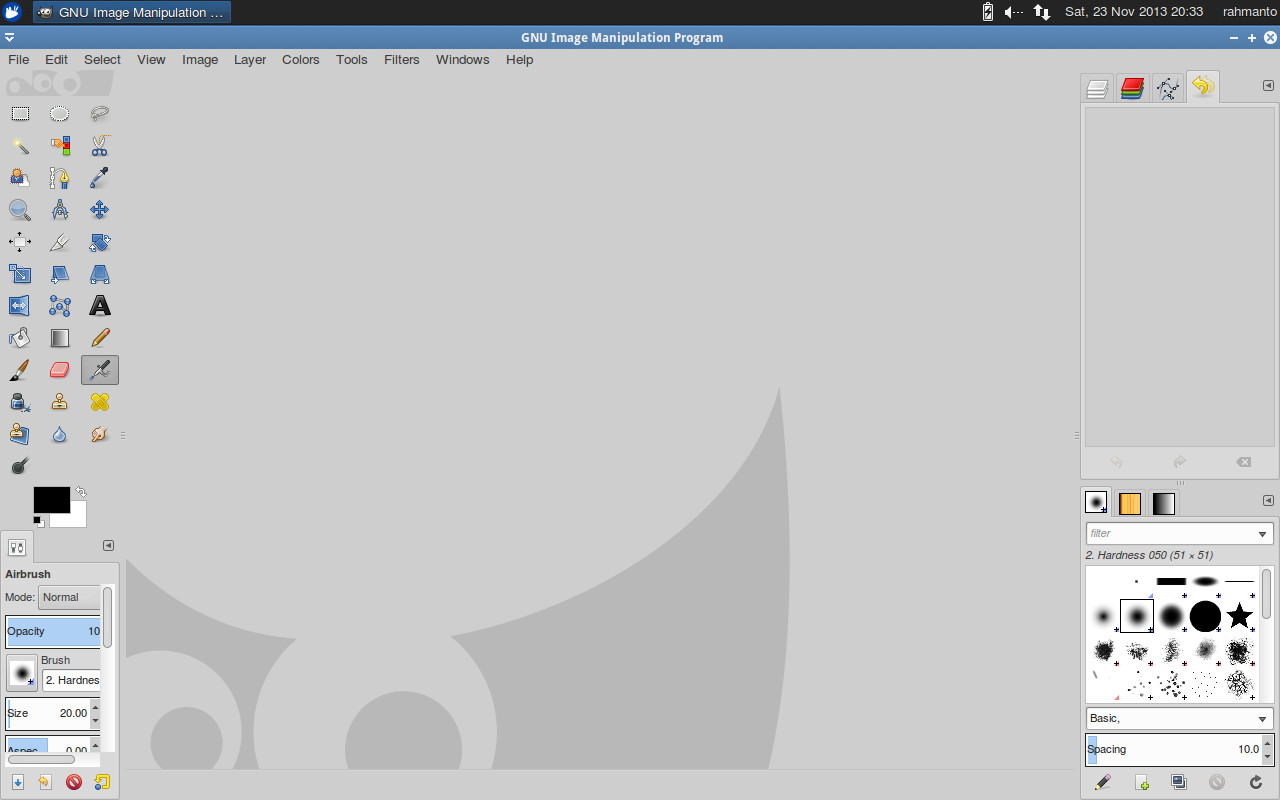Screen dimensions: 1280x800
Task: Select the Cage Transform tool
Action: pos(60,306)
